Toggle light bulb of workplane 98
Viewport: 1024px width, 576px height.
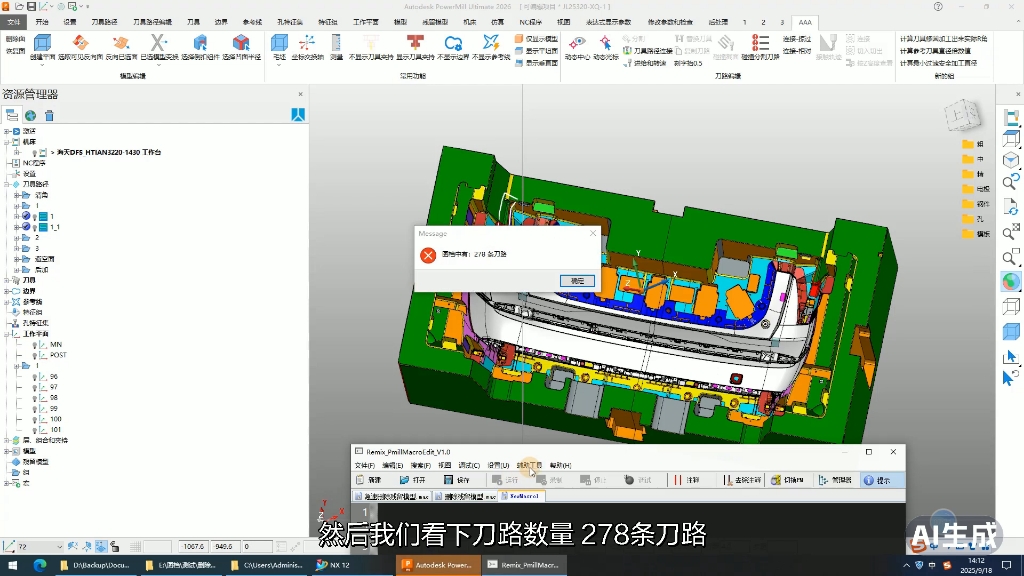tap(35, 398)
